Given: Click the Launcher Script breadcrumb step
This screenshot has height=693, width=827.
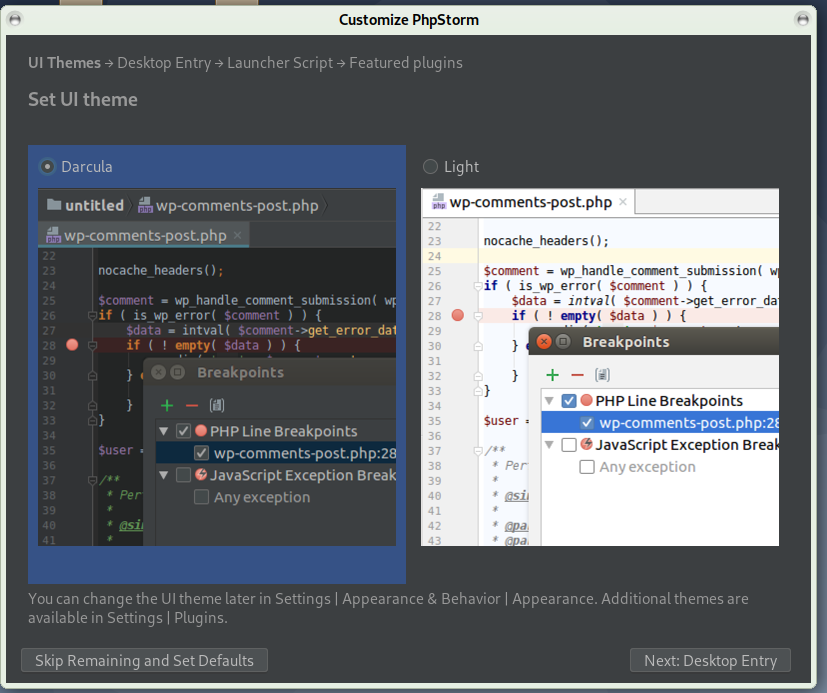Looking at the screenshot, I should pyautogui.click(x=280, y=63).
